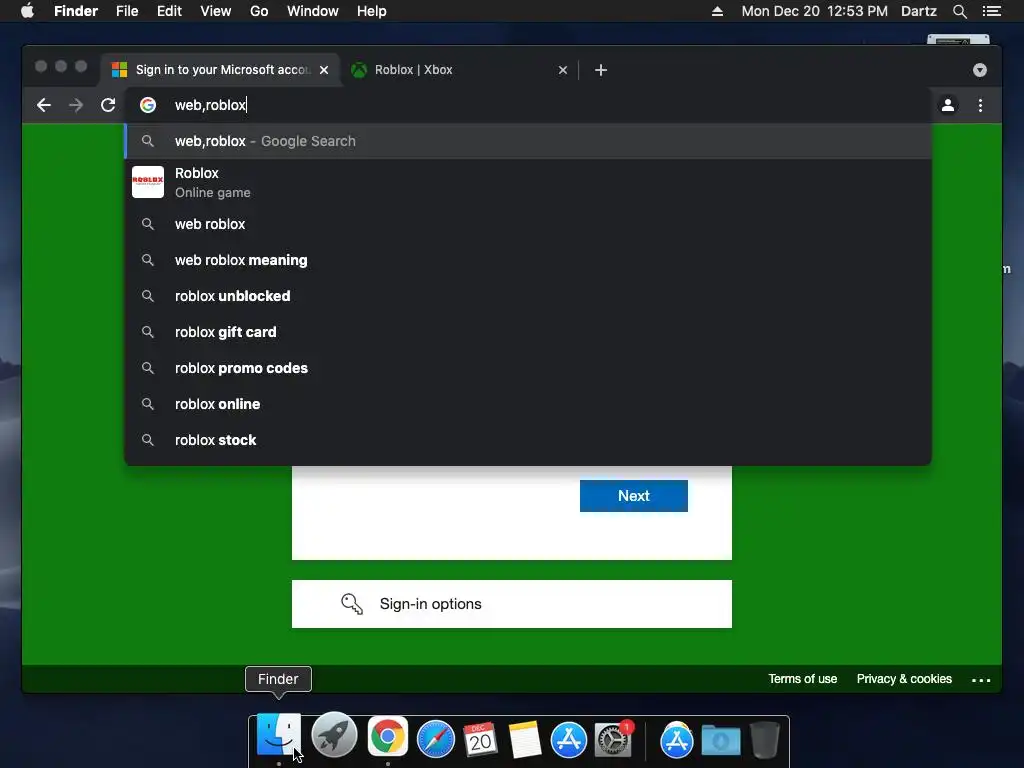The width and height of the screenshot is (1024, 768).
Task: Close the Microsoft account sign-in tab
Action: click(x=324, y=70)
